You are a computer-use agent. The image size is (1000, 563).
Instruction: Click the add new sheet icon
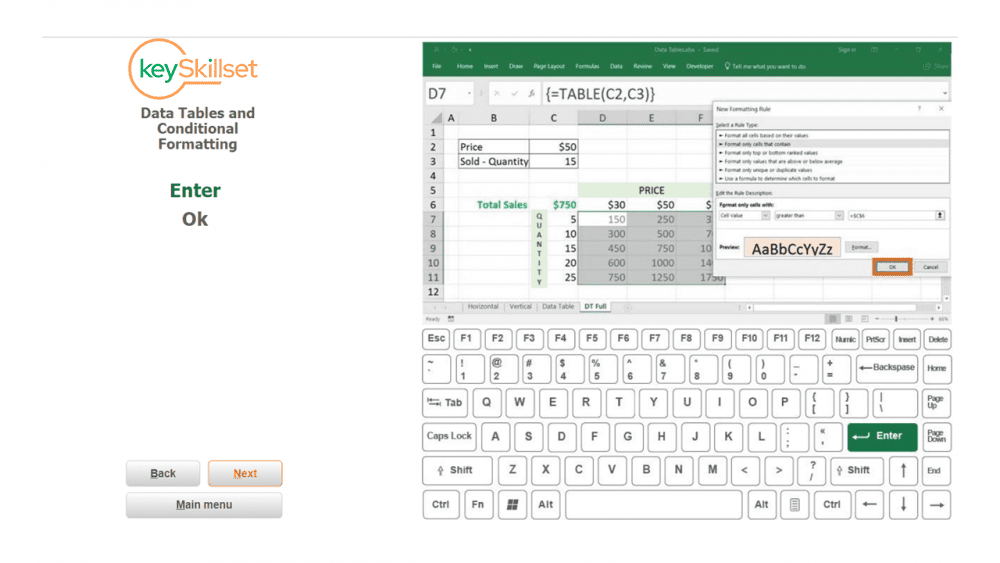pyautogui.click(x=627, y=307)
